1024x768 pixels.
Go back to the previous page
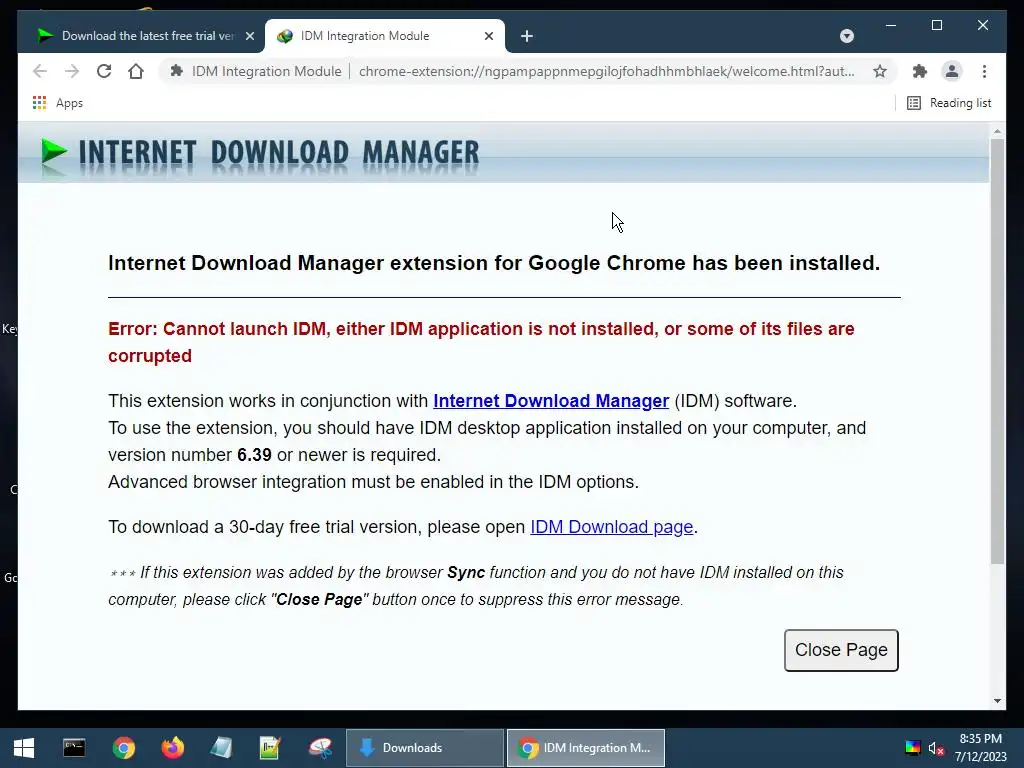[40, 71]
